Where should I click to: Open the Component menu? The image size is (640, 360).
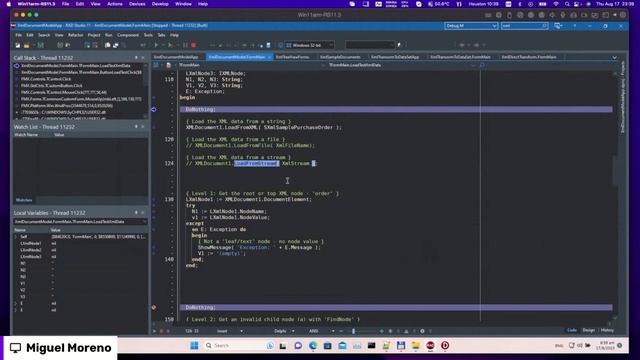coord(128,35)
